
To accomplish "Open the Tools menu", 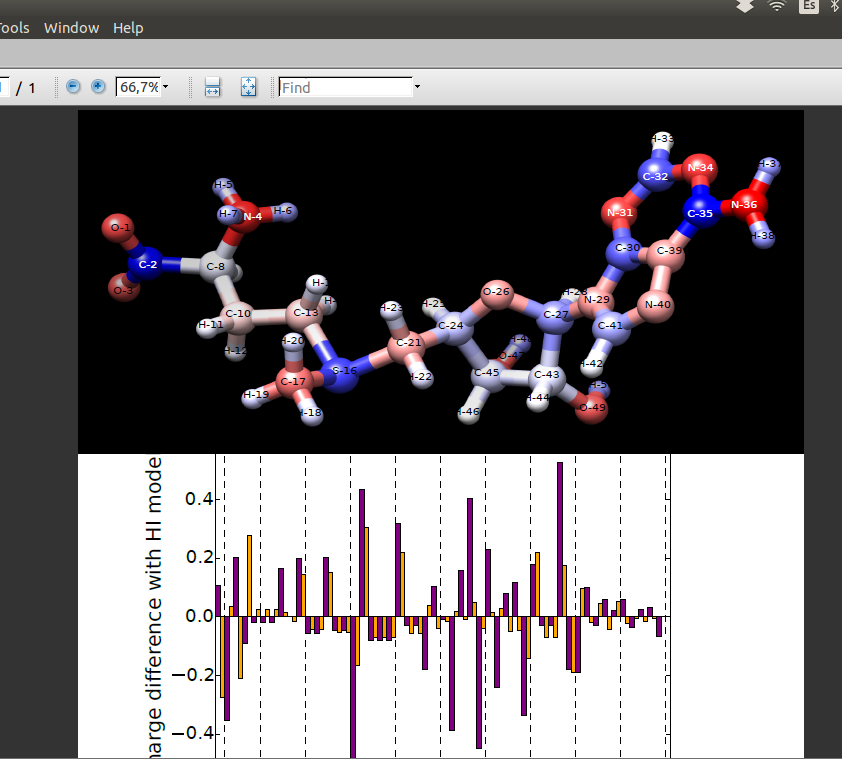I will [x=14, y=28].
